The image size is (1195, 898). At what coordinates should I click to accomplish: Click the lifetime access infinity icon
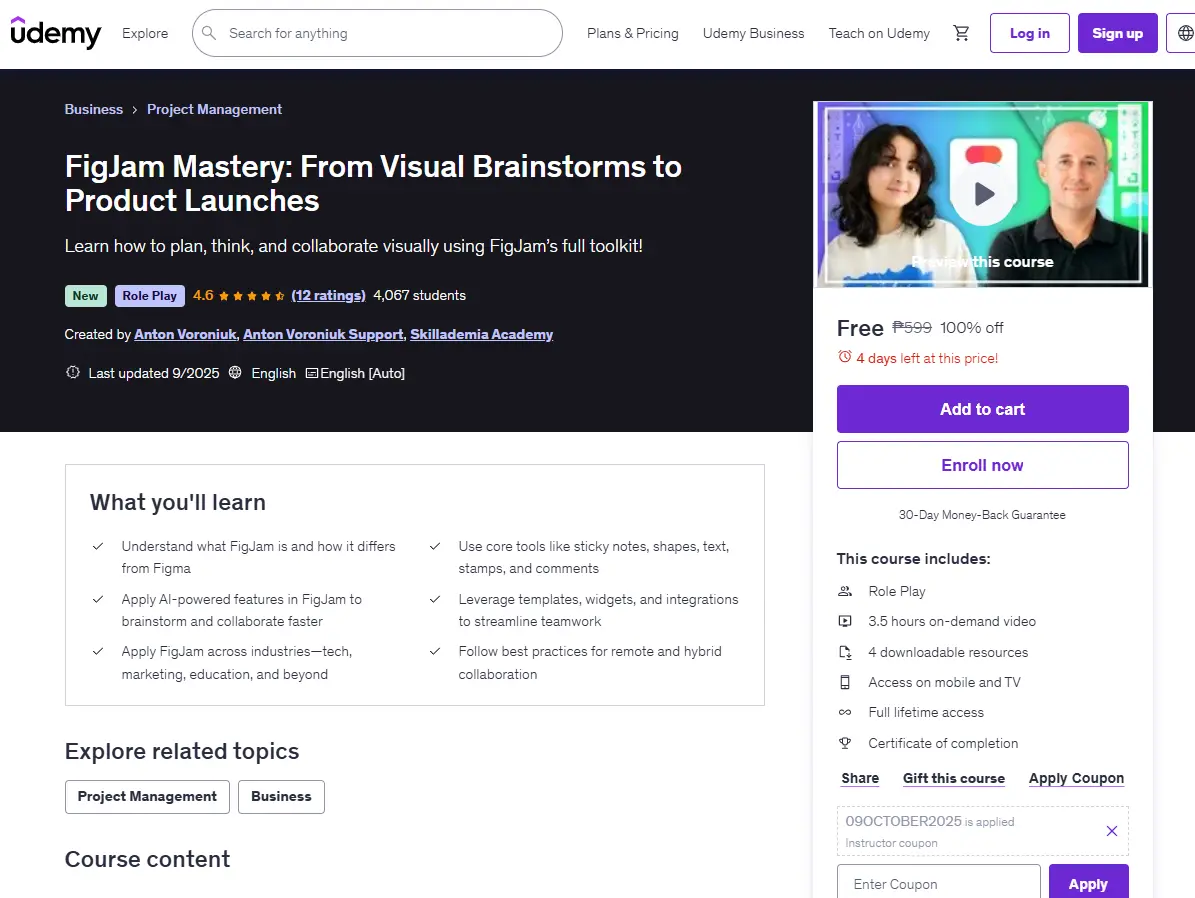[x=845, y=713]
